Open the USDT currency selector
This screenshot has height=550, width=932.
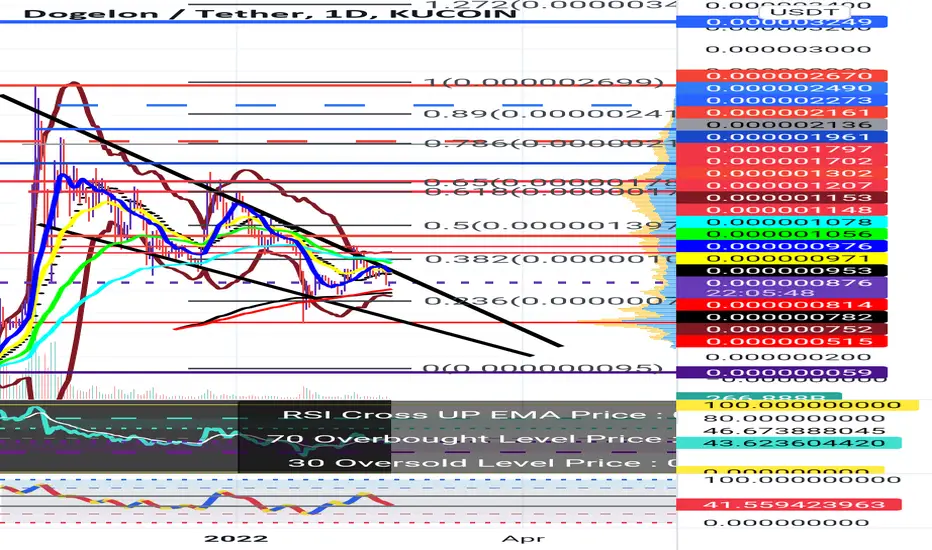[804, 12]
